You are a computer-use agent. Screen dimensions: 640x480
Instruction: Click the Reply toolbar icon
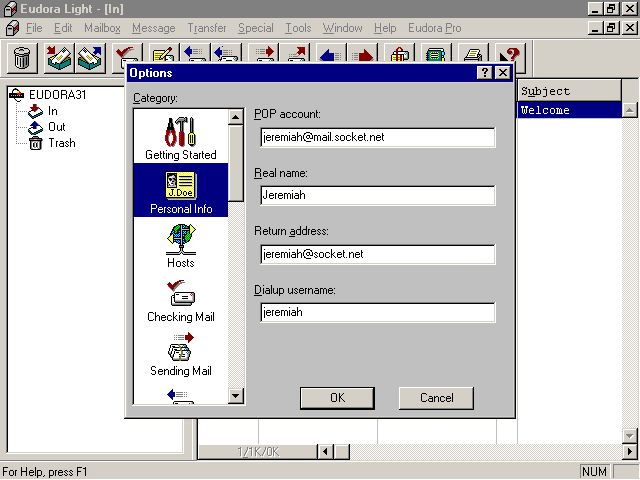pyautogui.click(x=194, y=54)
